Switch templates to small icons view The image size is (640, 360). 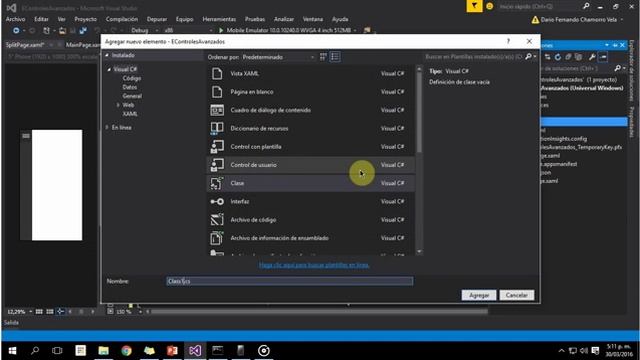[x=323, y=57]
